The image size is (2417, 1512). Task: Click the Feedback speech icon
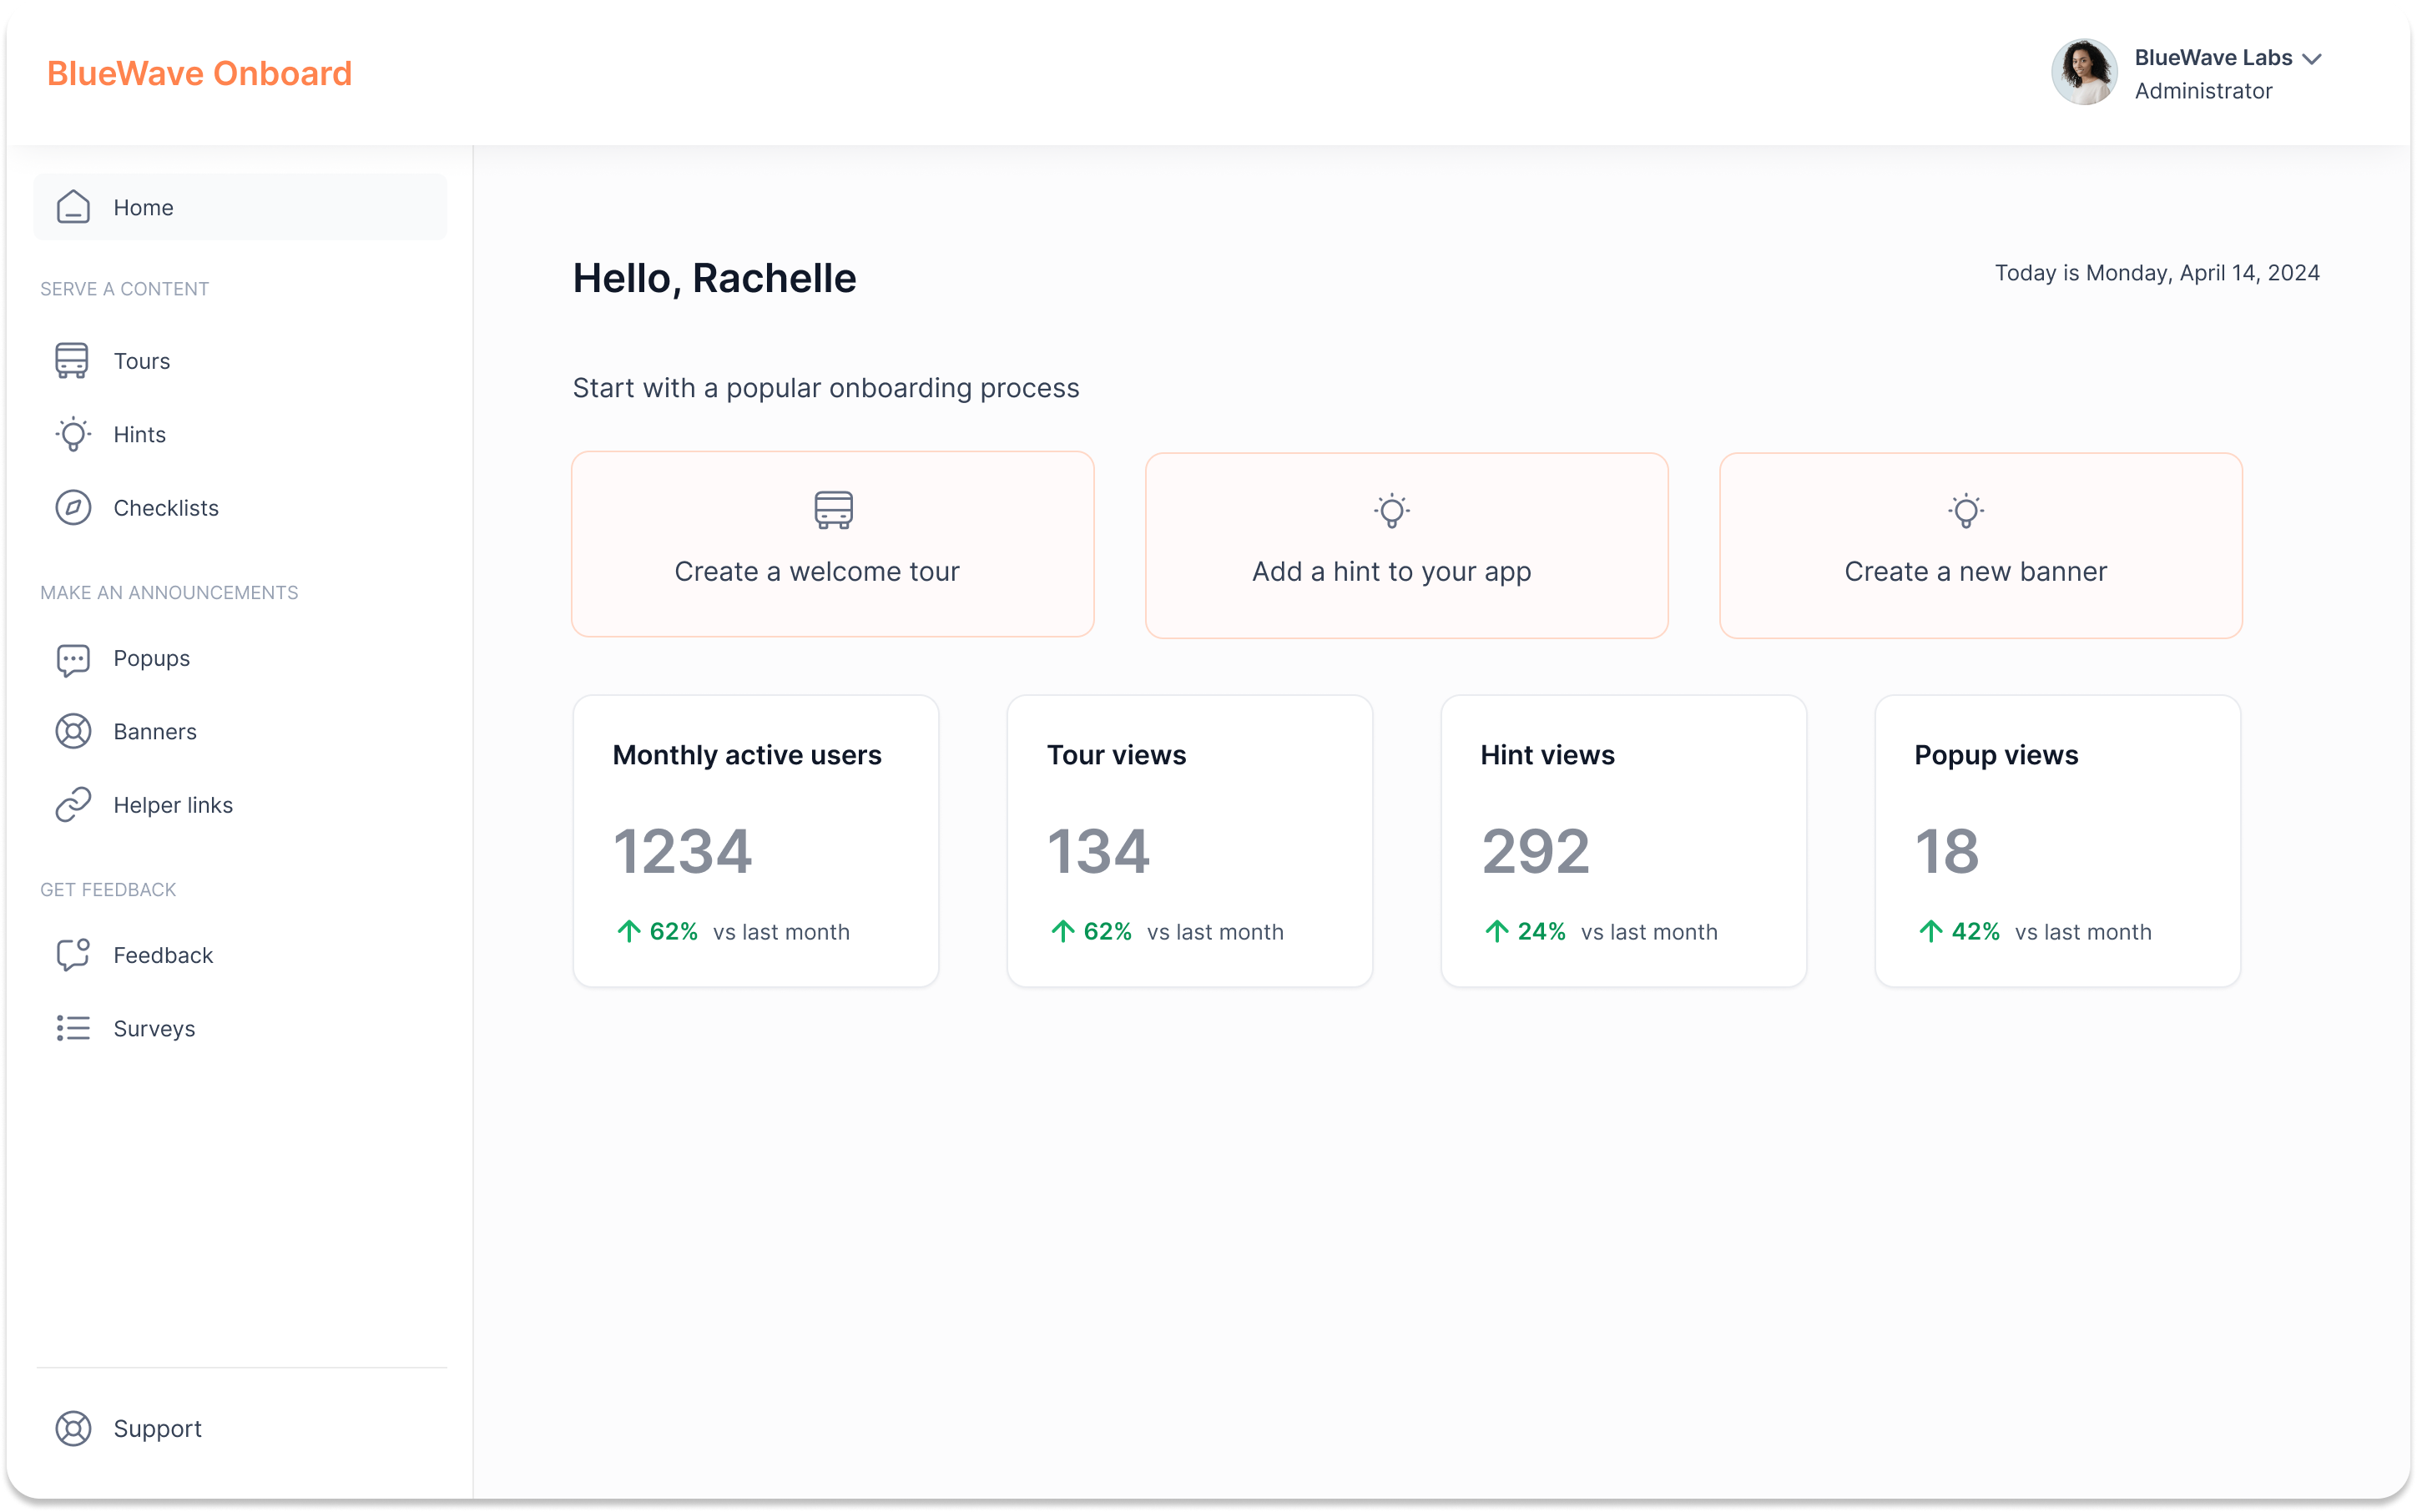tap(73, 955)
